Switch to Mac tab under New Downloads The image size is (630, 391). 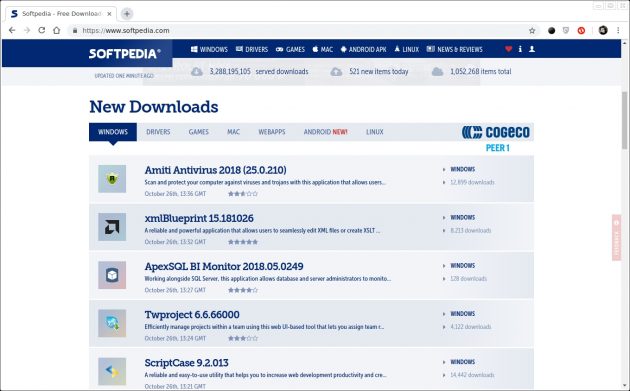click(233, 132)
